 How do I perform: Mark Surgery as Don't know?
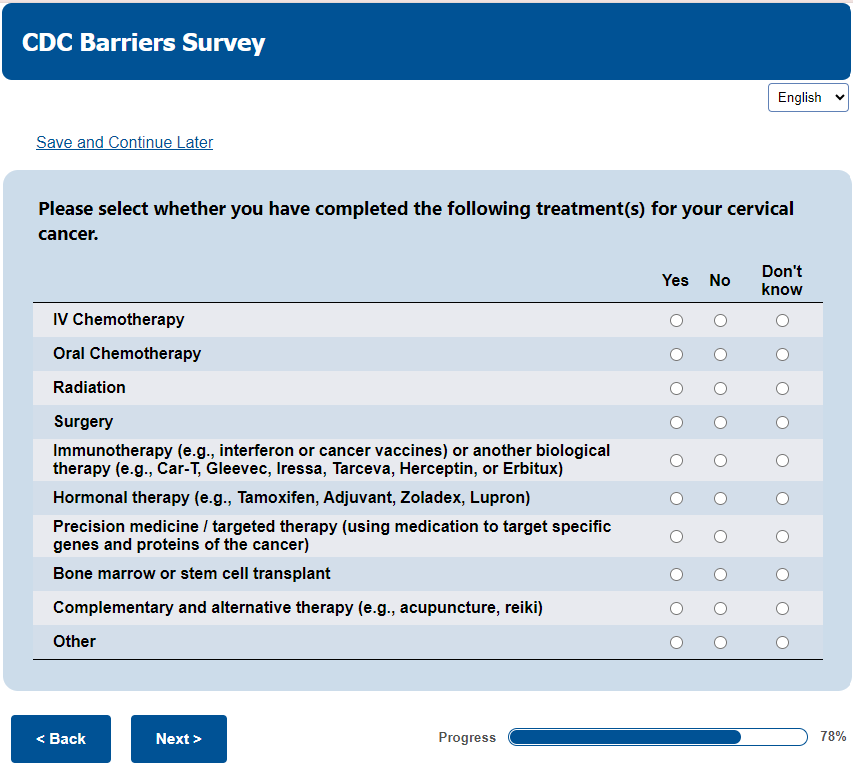coord(782,423)
